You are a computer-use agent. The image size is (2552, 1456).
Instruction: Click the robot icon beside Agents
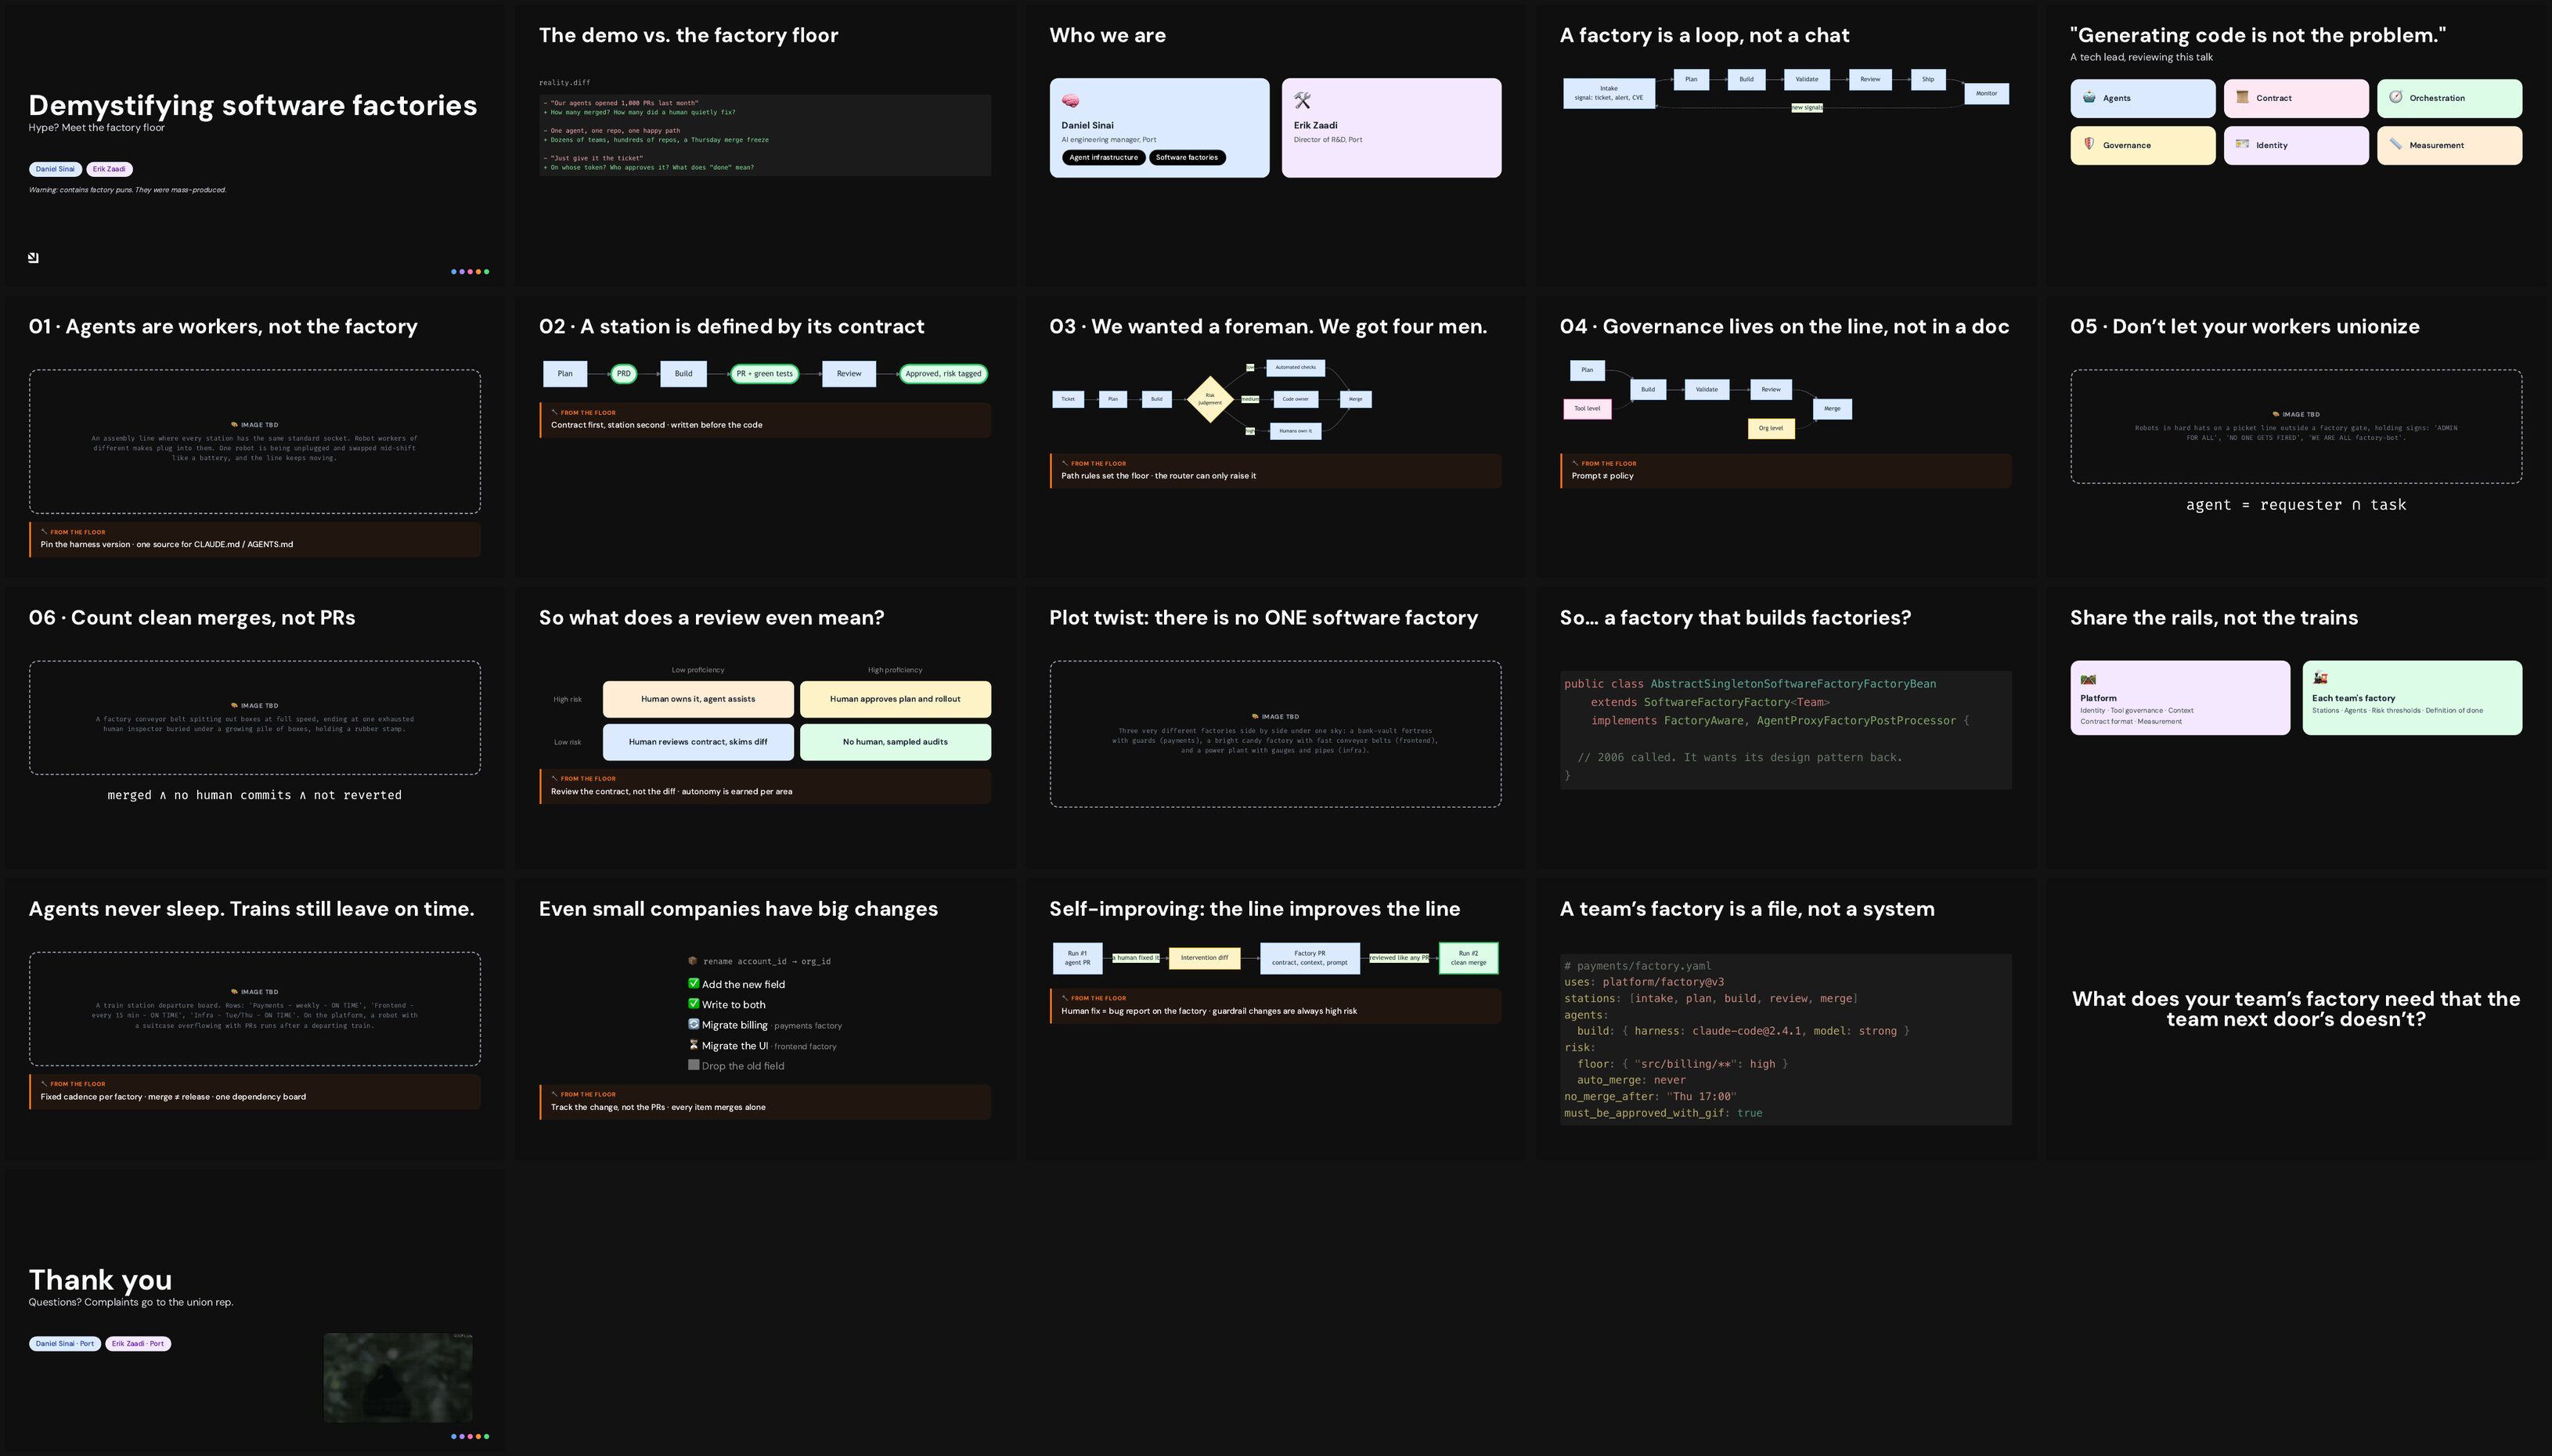click(x=2089, y=97)
